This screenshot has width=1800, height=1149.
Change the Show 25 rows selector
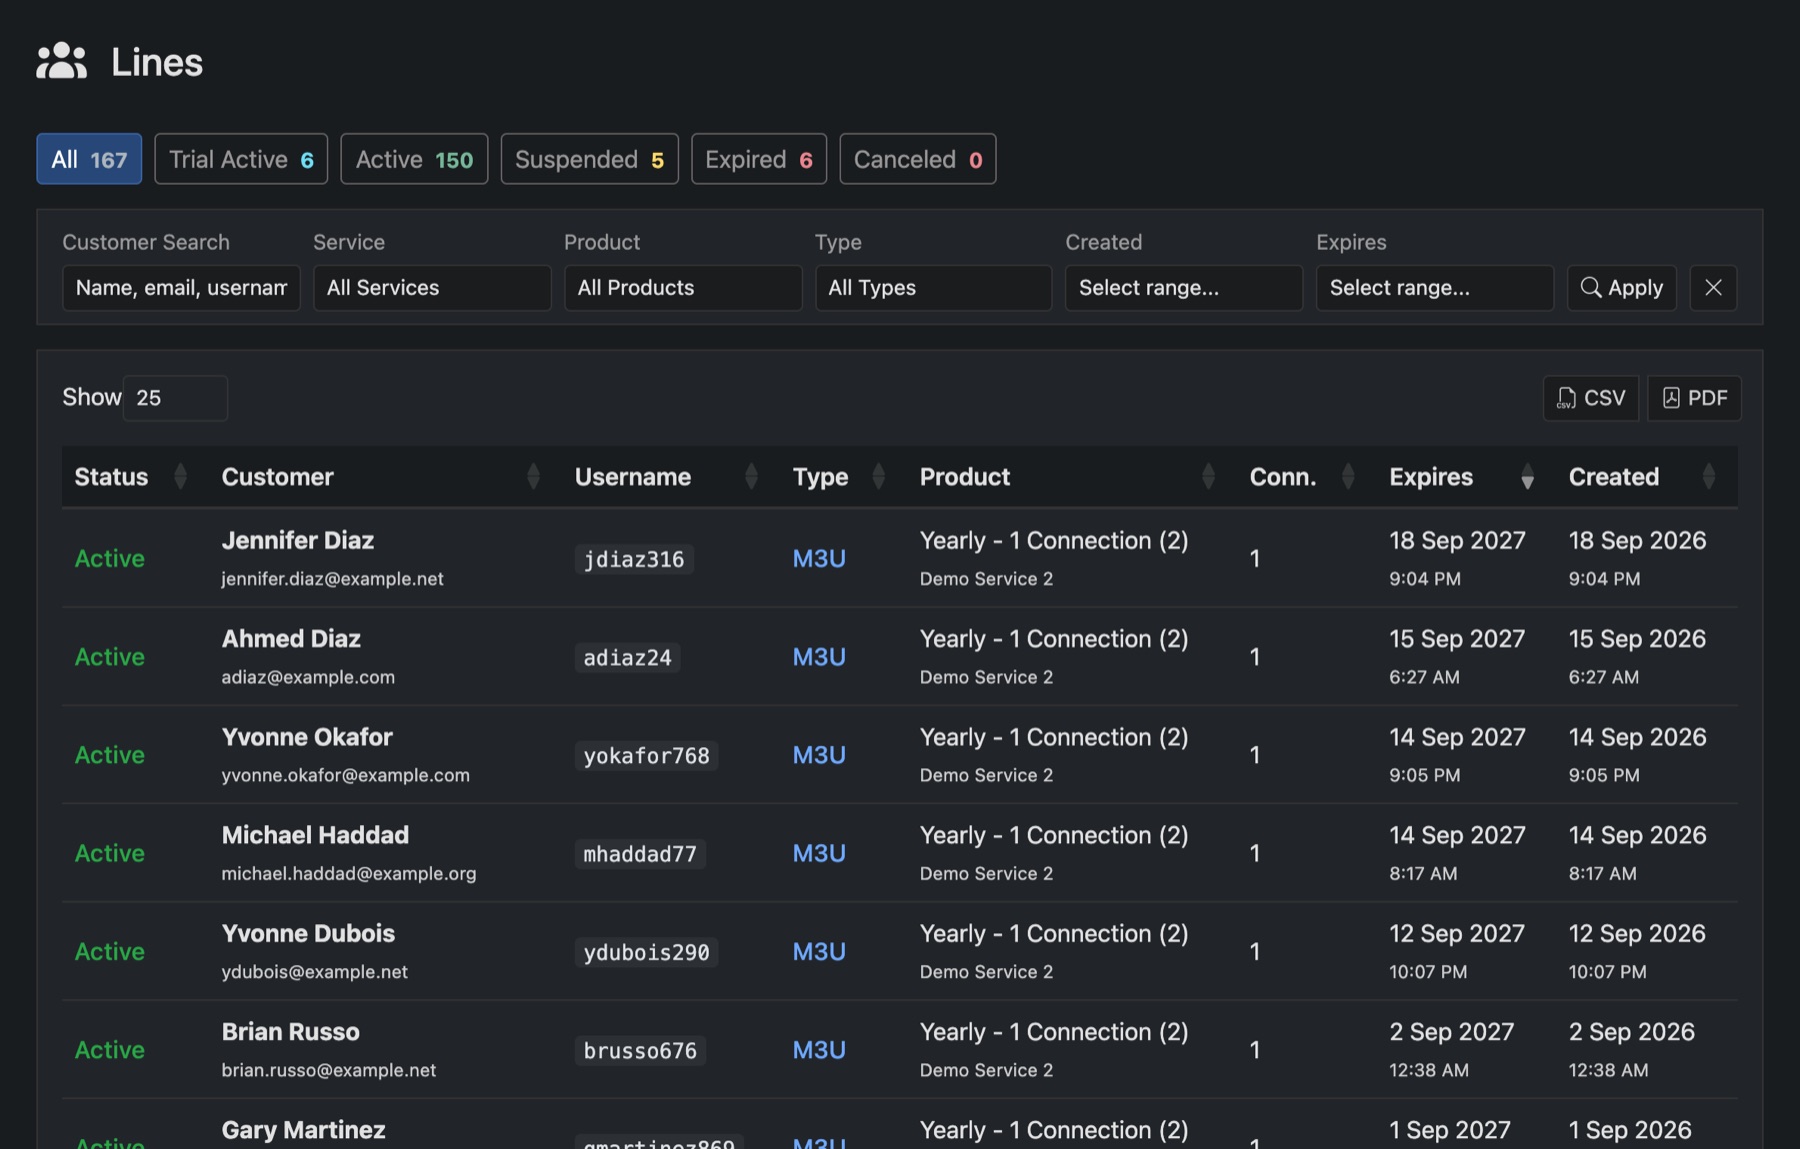pyautogui.click(x=175, y=398)
